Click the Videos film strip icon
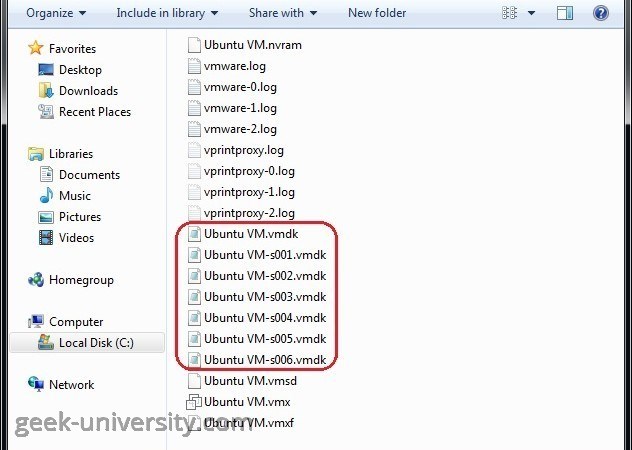 pos(46,238)
